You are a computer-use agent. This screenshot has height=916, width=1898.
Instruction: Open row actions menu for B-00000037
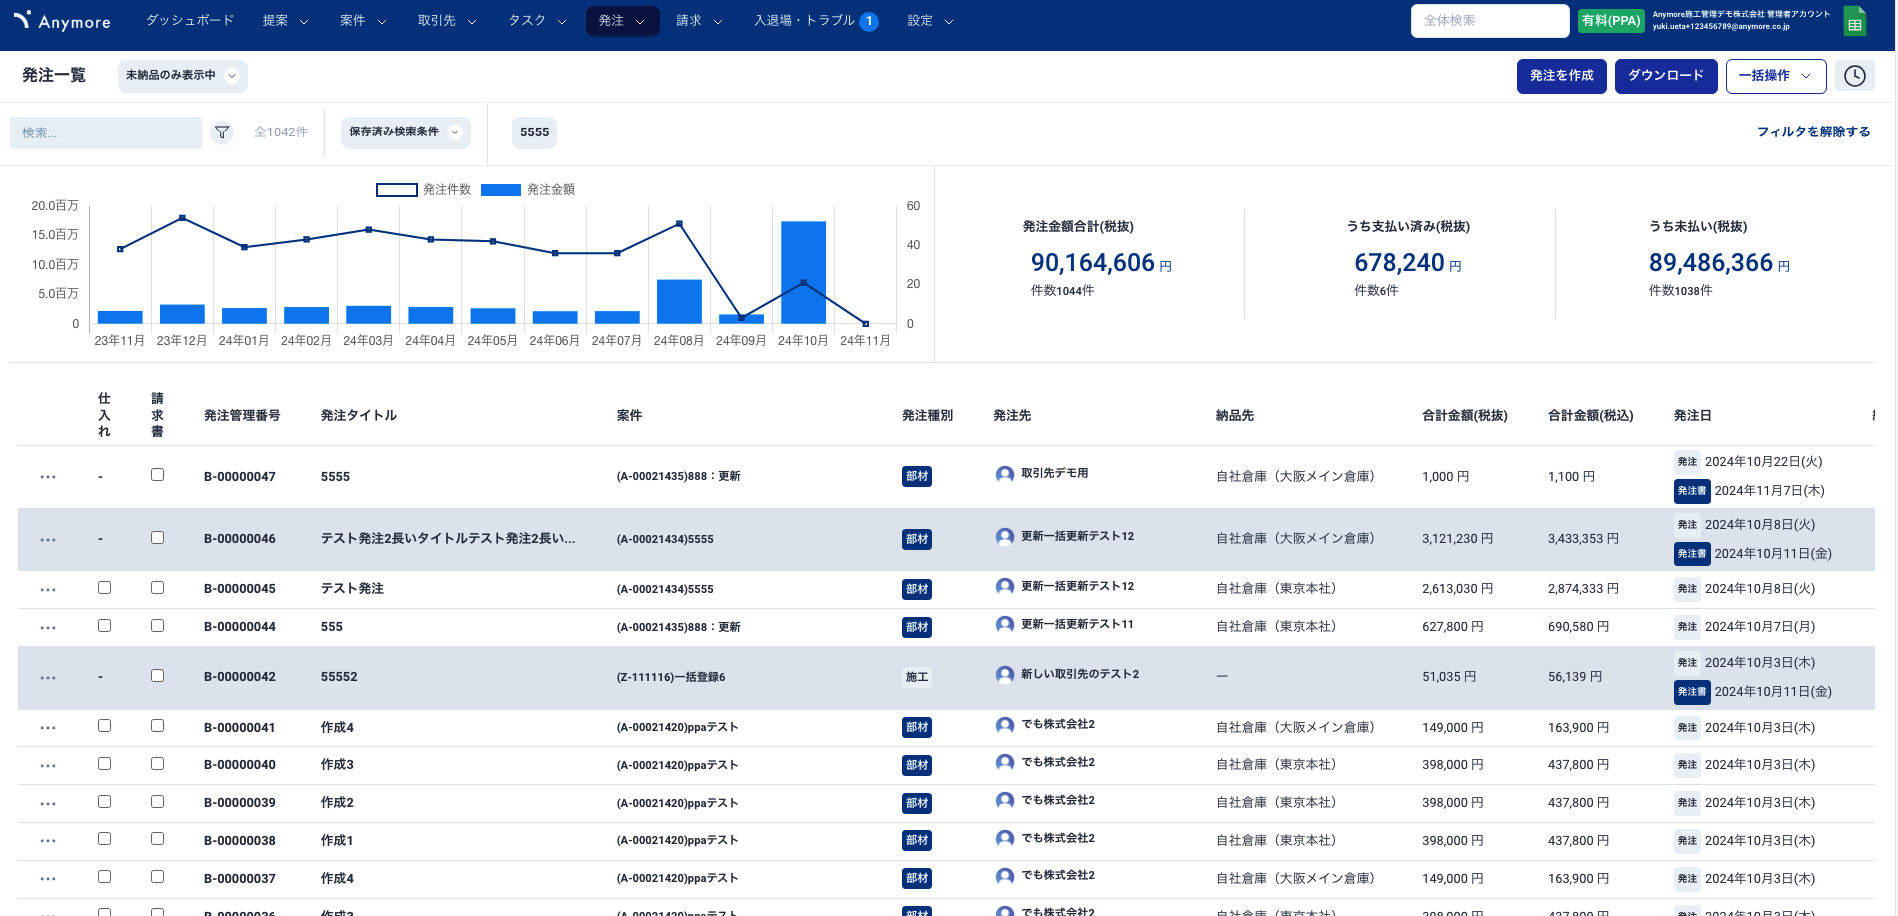pos(48,879)
